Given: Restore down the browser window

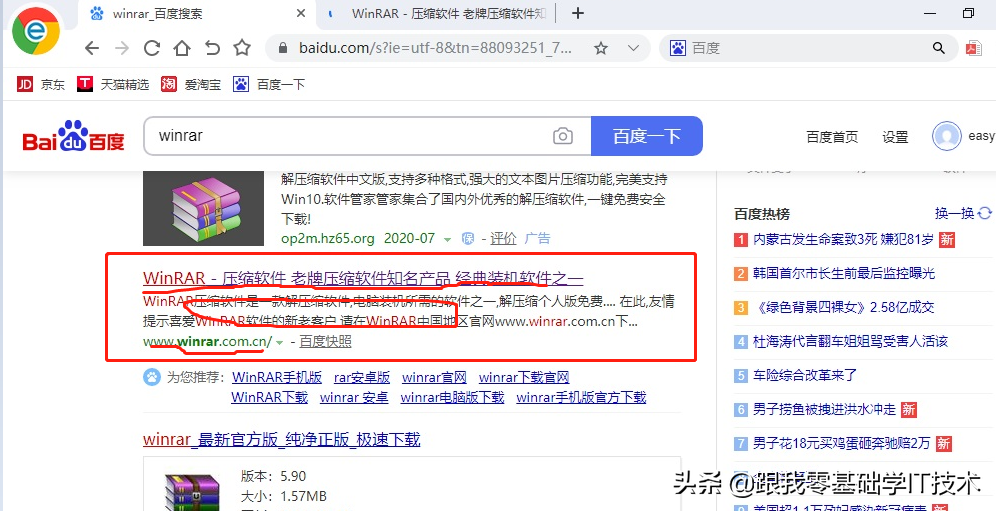Looking at the screenshot, I should 968,13.
